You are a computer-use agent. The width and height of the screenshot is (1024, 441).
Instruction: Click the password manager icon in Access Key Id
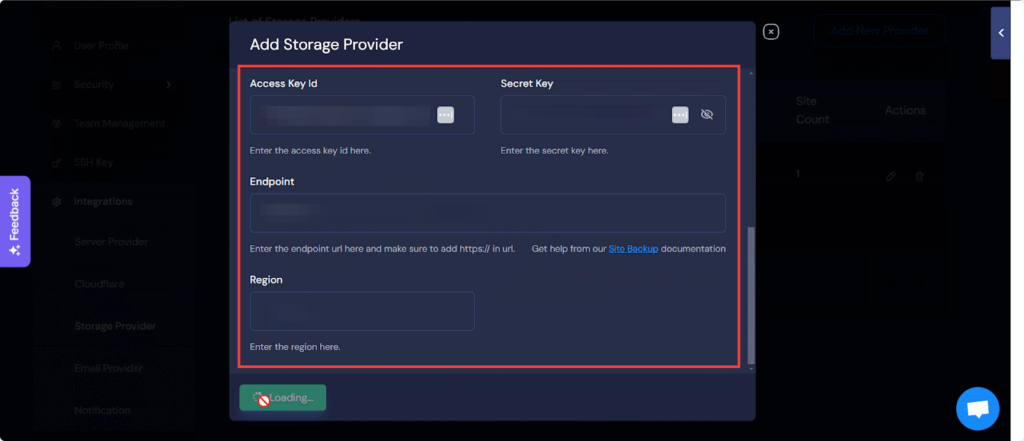[x=446, y=115]
